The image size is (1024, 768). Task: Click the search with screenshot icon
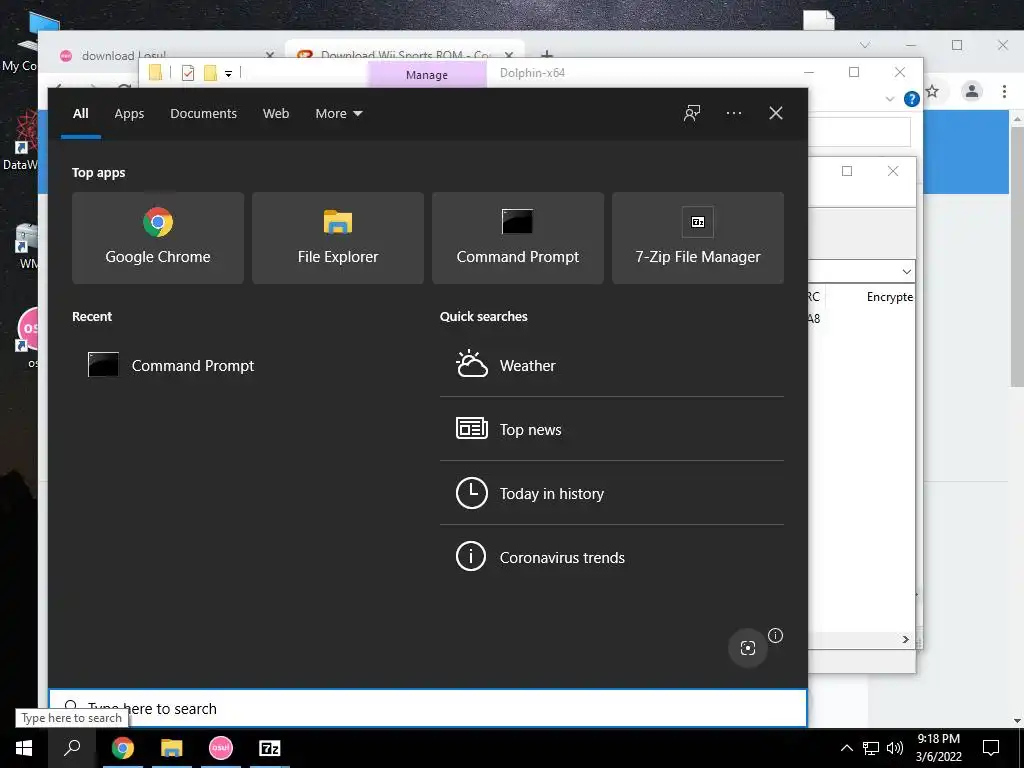[x=748, y=648]
